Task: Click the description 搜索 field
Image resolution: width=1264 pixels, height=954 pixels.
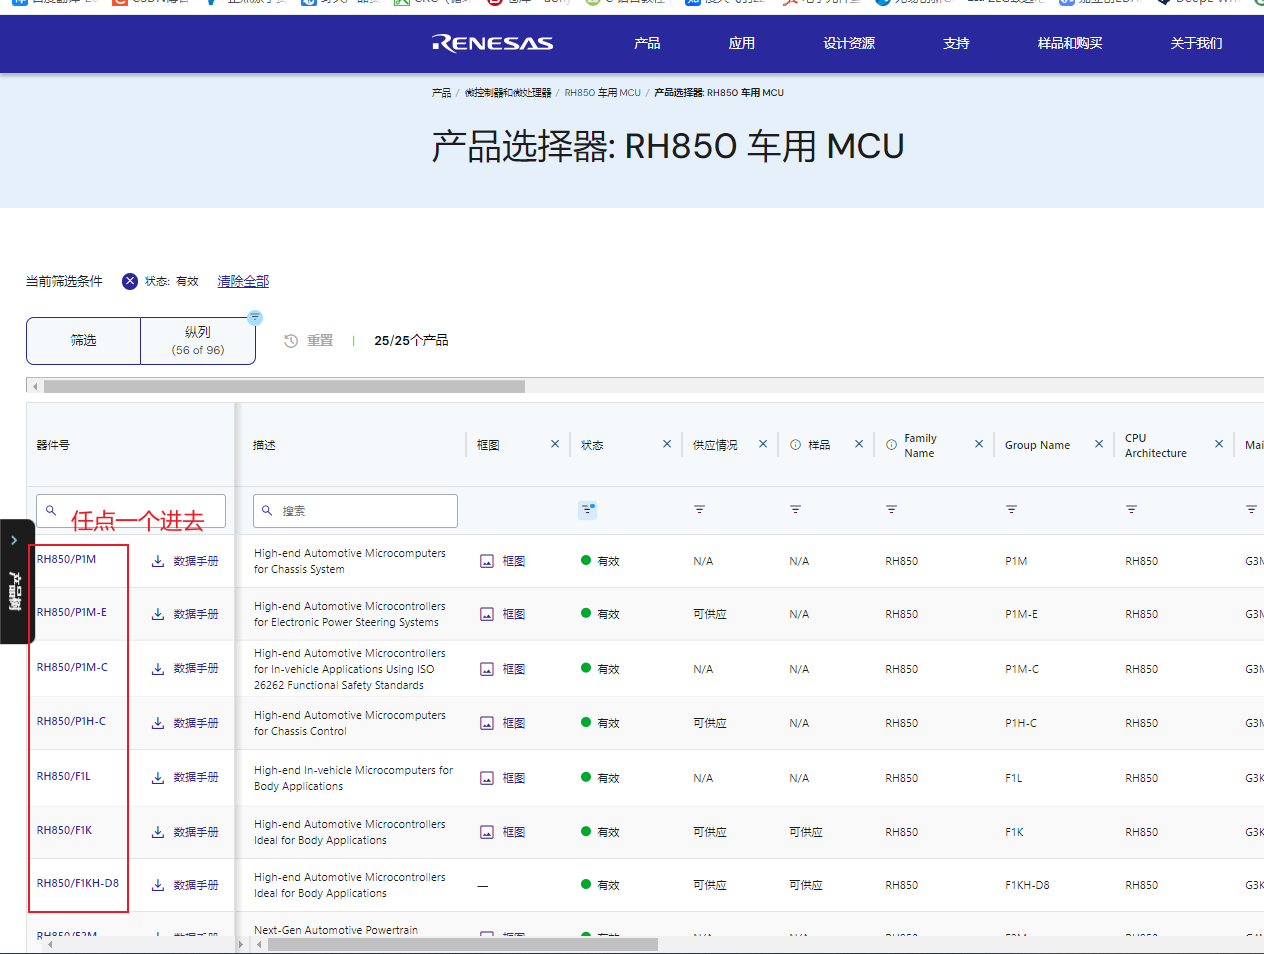Action: tap(355, 511)
